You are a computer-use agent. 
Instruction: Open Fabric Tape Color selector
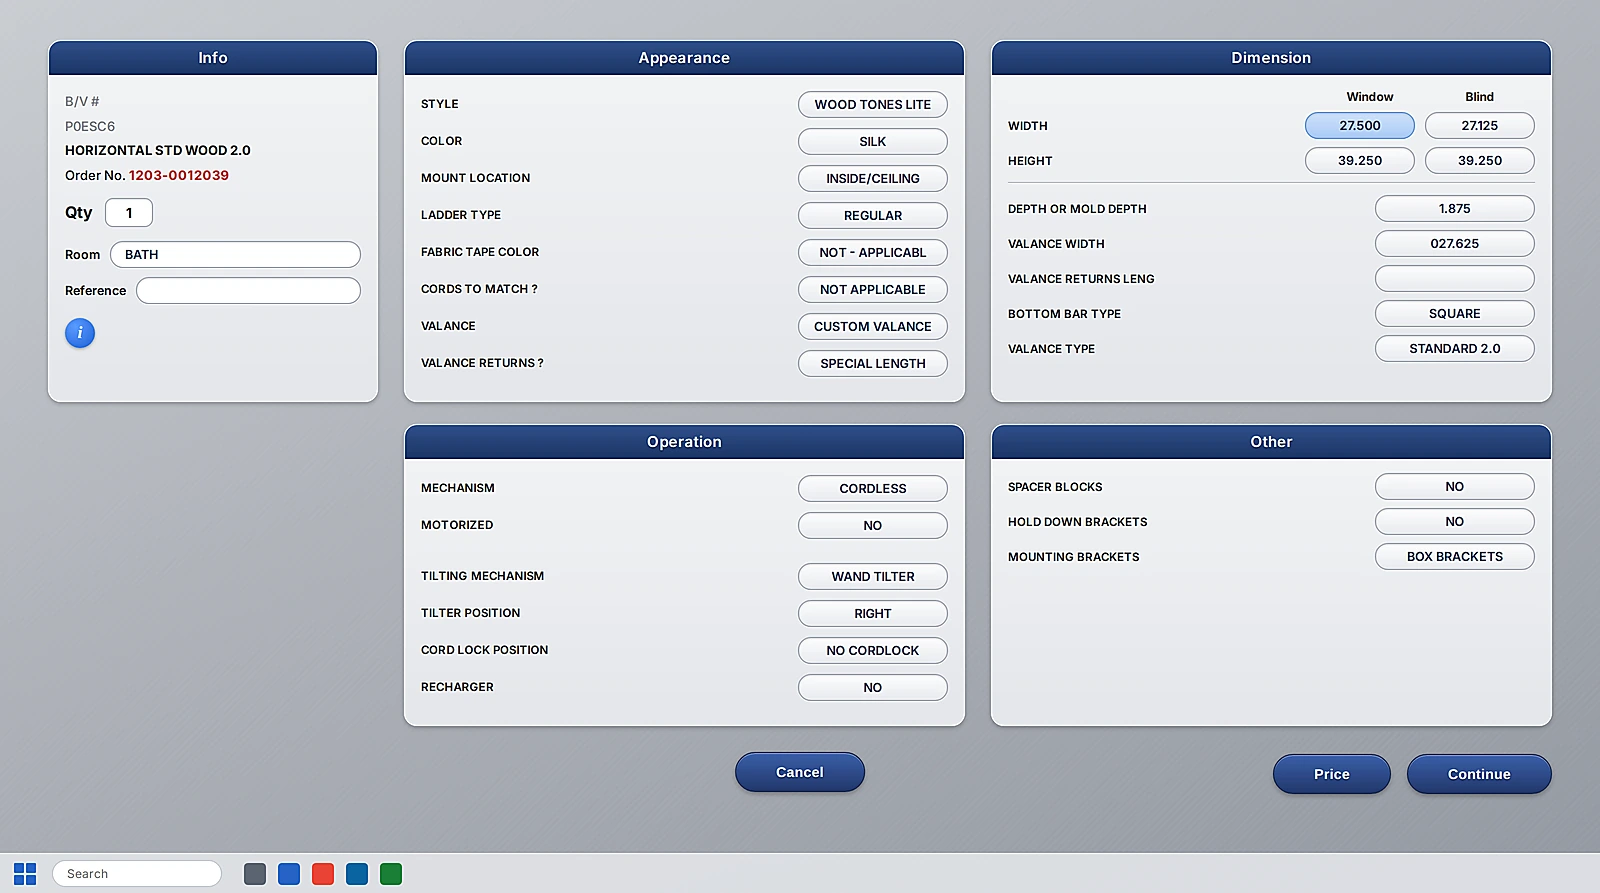pos(873,253)
